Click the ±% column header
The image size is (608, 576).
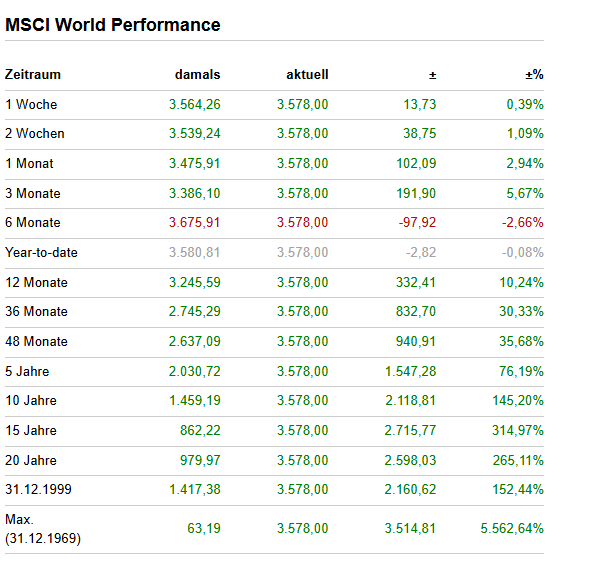pos(534,75)
